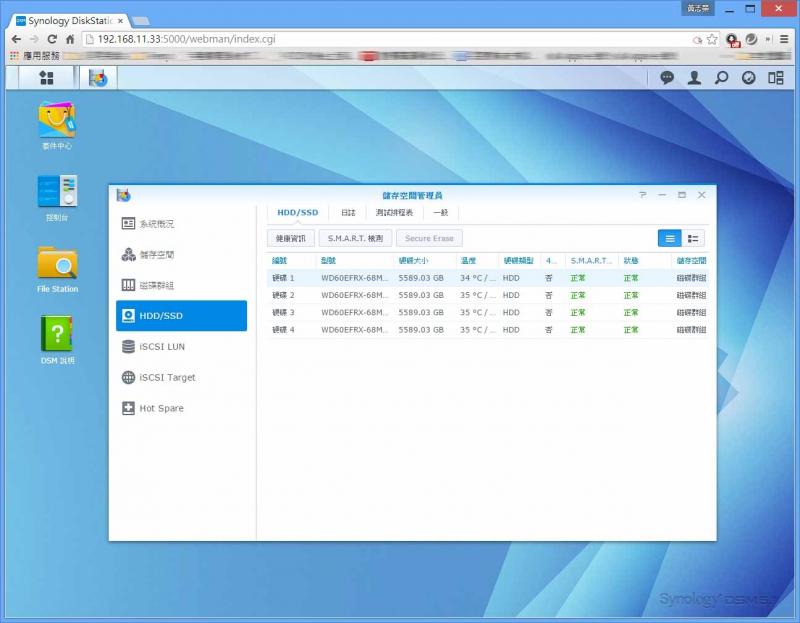Select the Synology DiskStation browser tab
The height and width of the screenshot is (623, 800).
point(70,21)
